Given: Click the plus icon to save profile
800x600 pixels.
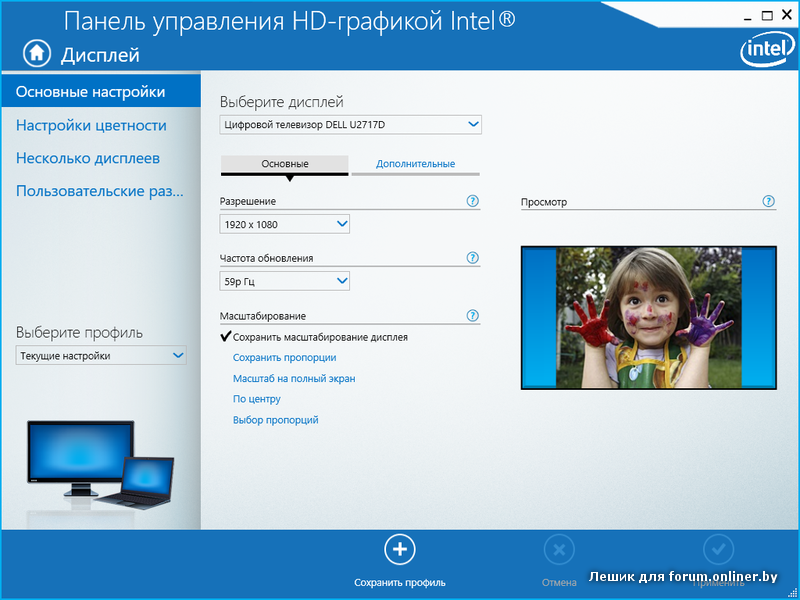Looking at the screenshot, I should pyautogui.click(x=399, y=549).
